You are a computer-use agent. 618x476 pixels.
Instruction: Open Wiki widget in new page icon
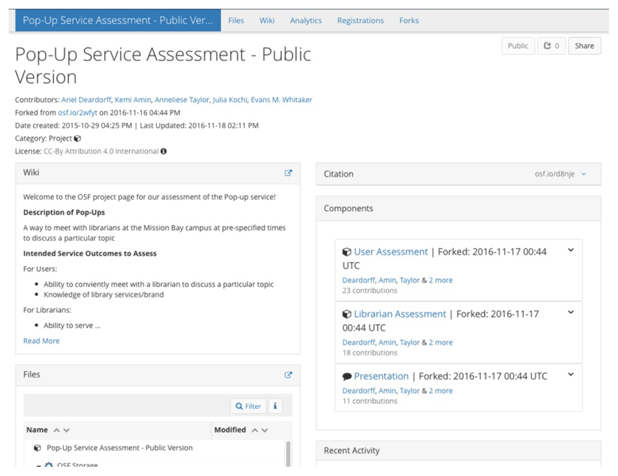pyautogui.click(x=288, y=173)
